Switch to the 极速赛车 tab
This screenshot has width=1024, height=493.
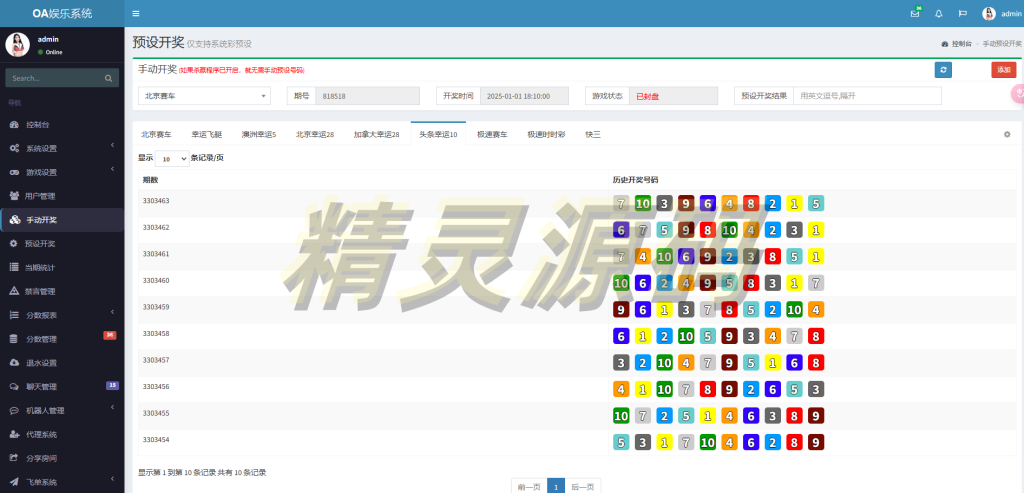point(492,135)
